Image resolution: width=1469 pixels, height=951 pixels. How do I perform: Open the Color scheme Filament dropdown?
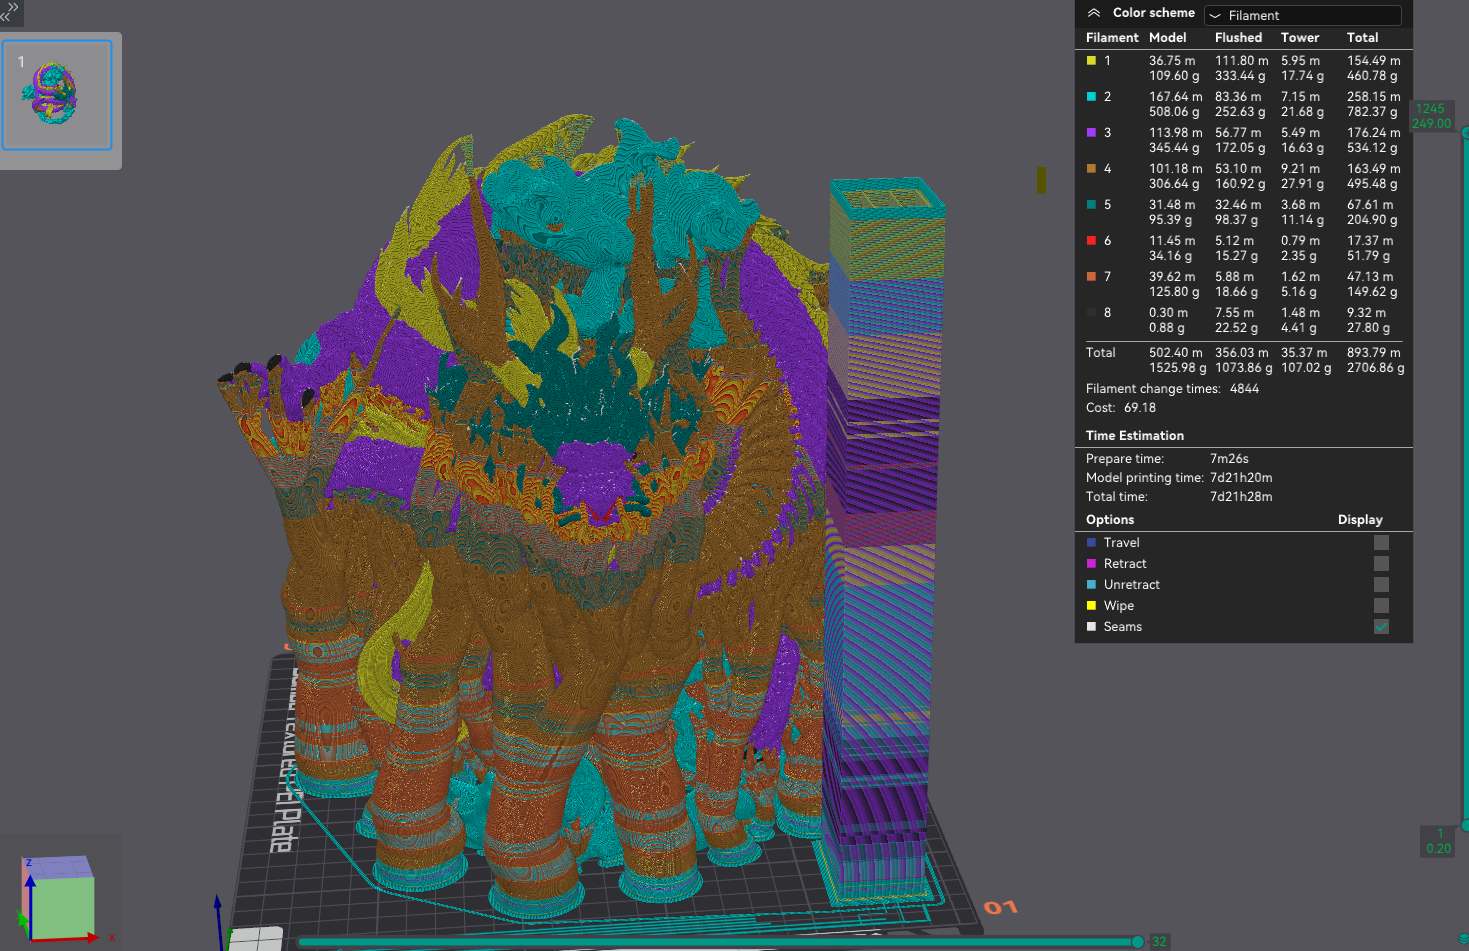coord(1302,15)
